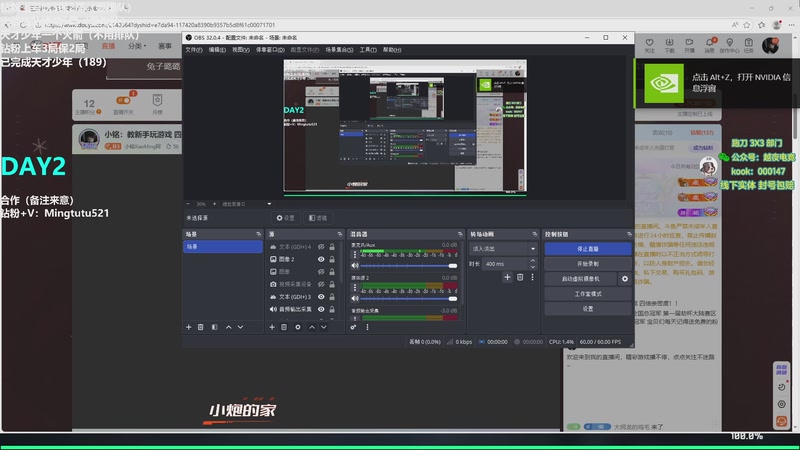The height and width of the screenshot is (450, 800).
Task: Open 消息 bell notifications on Douyu page
Action: click(709, 42)
